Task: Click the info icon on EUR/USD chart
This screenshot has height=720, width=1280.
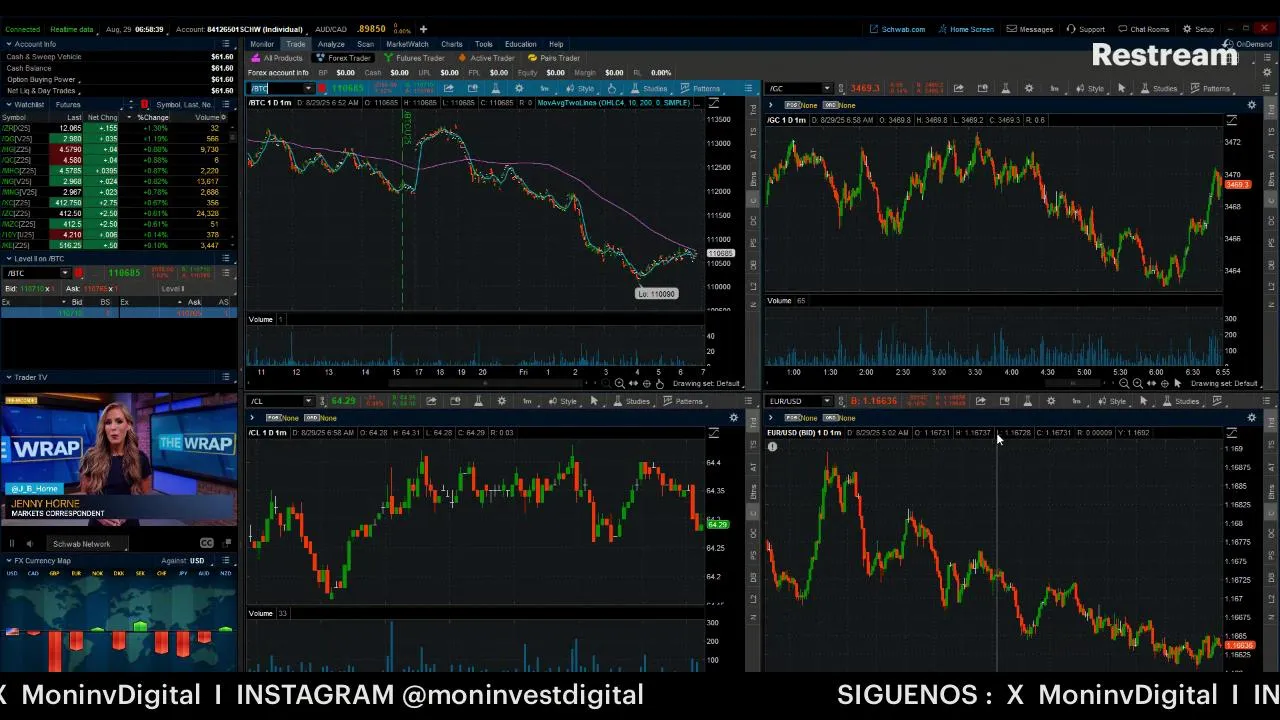Action: point(772,446)
